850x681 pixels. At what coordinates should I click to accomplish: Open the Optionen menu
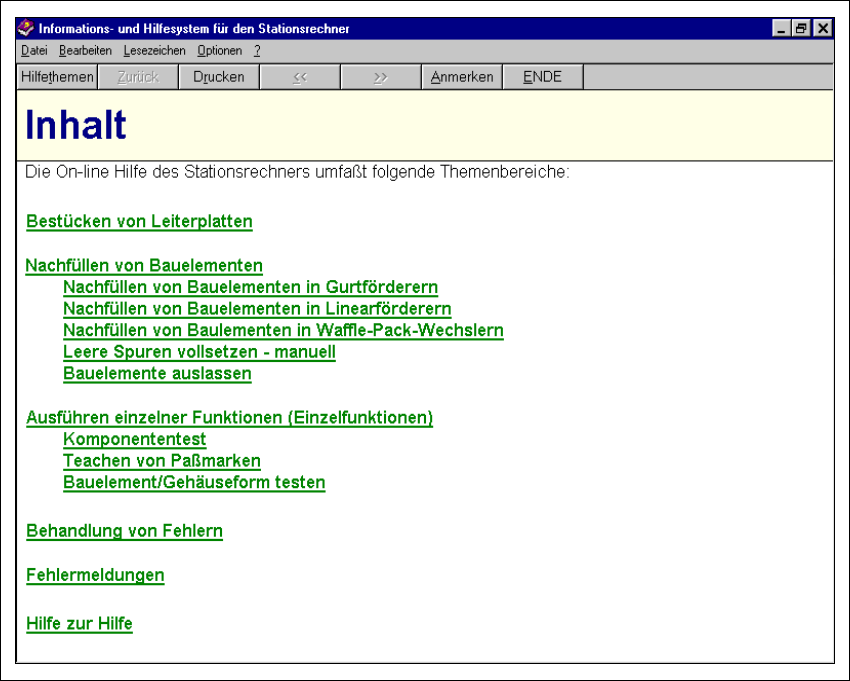[x=220, y=51]
